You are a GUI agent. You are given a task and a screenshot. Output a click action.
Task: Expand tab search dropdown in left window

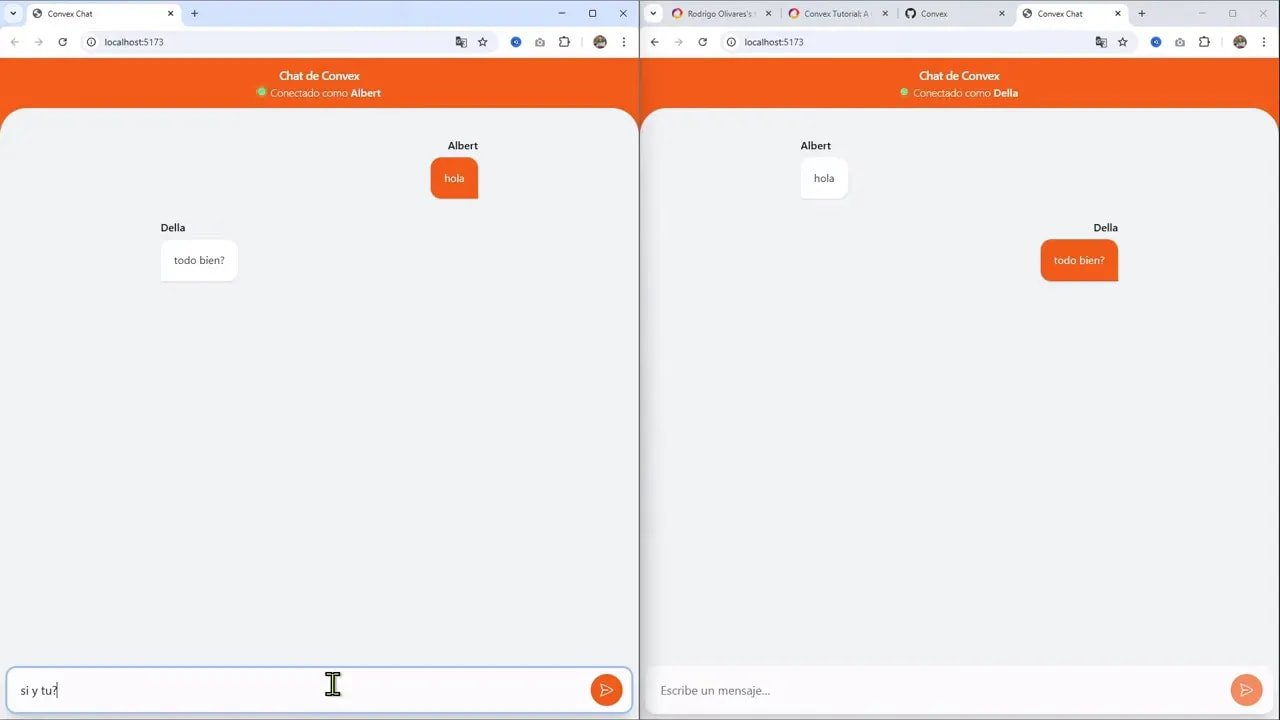(x=13, y=14)
